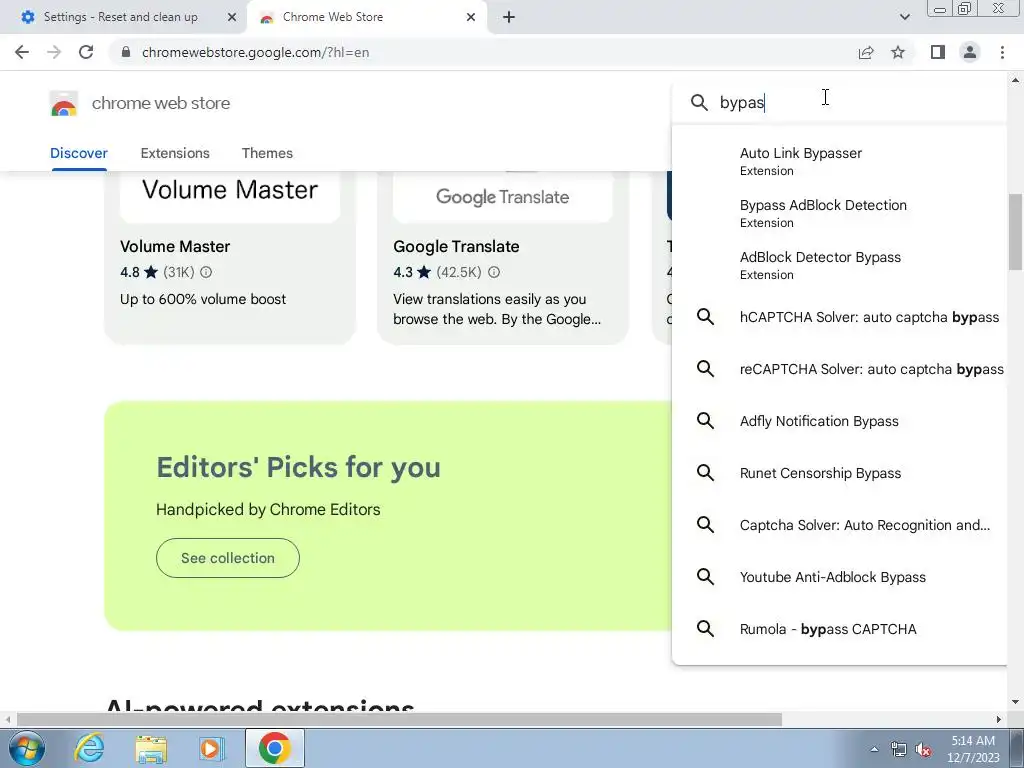Launch Internet Explorer from taskbar
Image resolution: width=1024 pixels, height=768 pixels.
pos(89,748)
